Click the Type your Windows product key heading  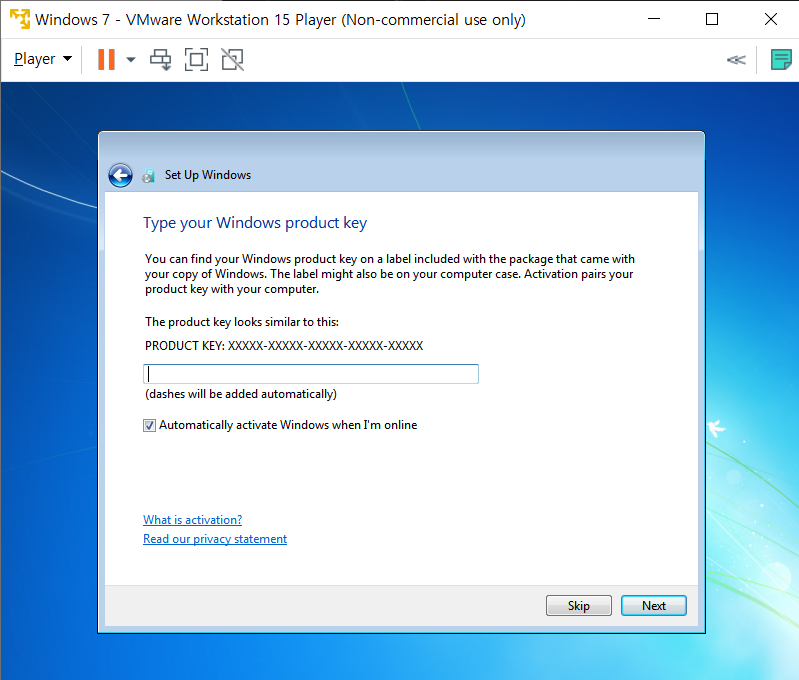pyautogui.click(x=255, y=223)
